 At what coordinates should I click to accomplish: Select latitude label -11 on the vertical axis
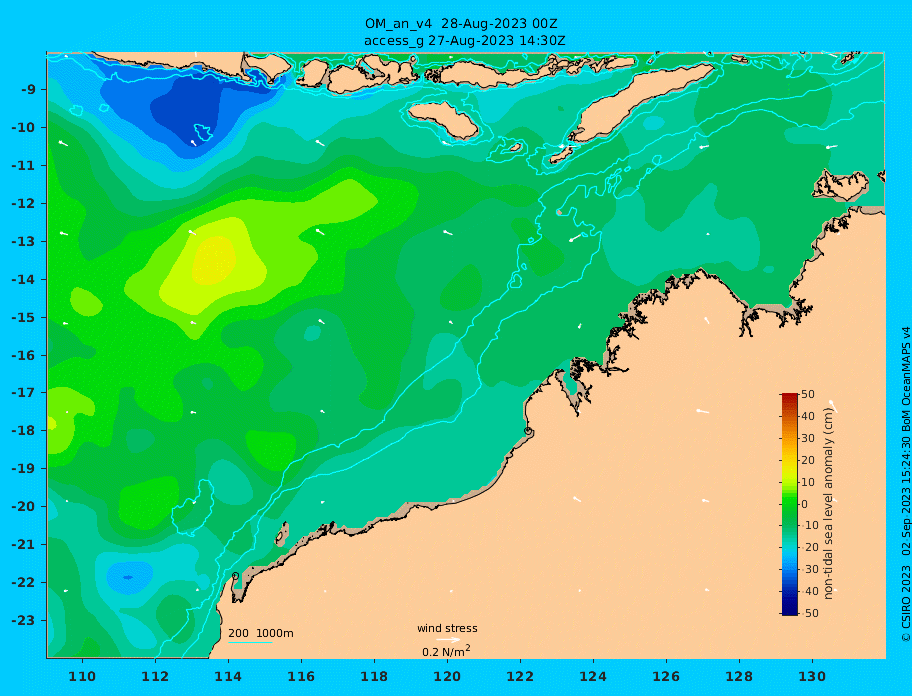(x=24, y=165)
